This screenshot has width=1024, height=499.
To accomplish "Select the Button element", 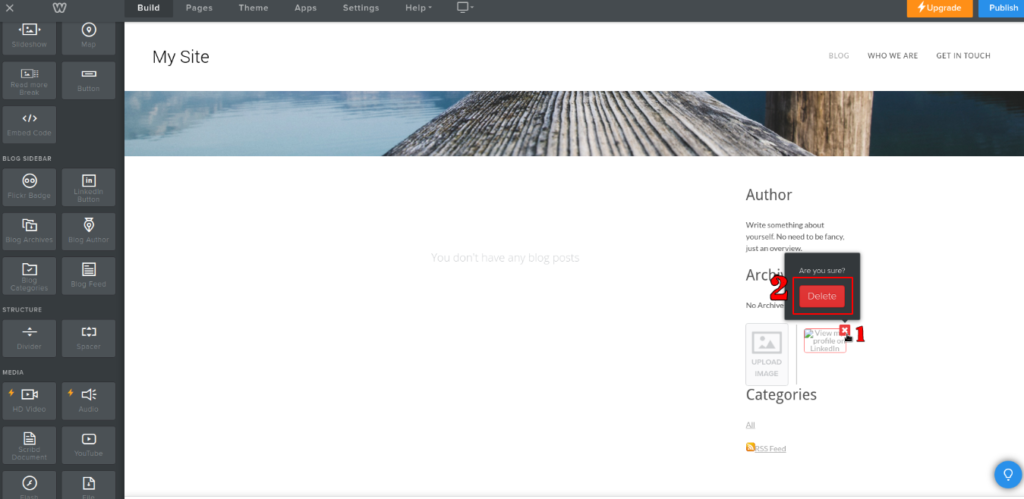I will [x=88, y=80].
